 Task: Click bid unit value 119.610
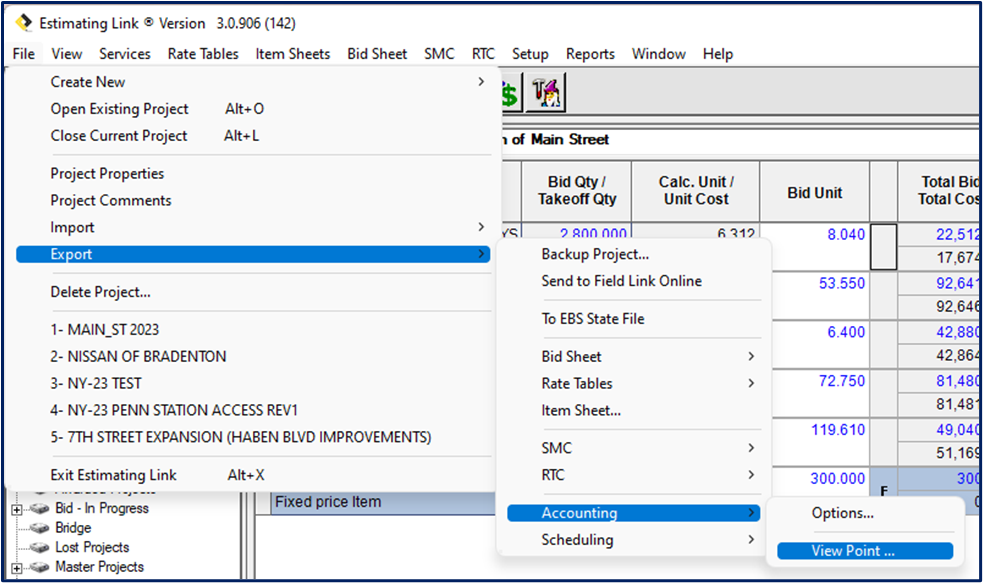tap(838, 430)
